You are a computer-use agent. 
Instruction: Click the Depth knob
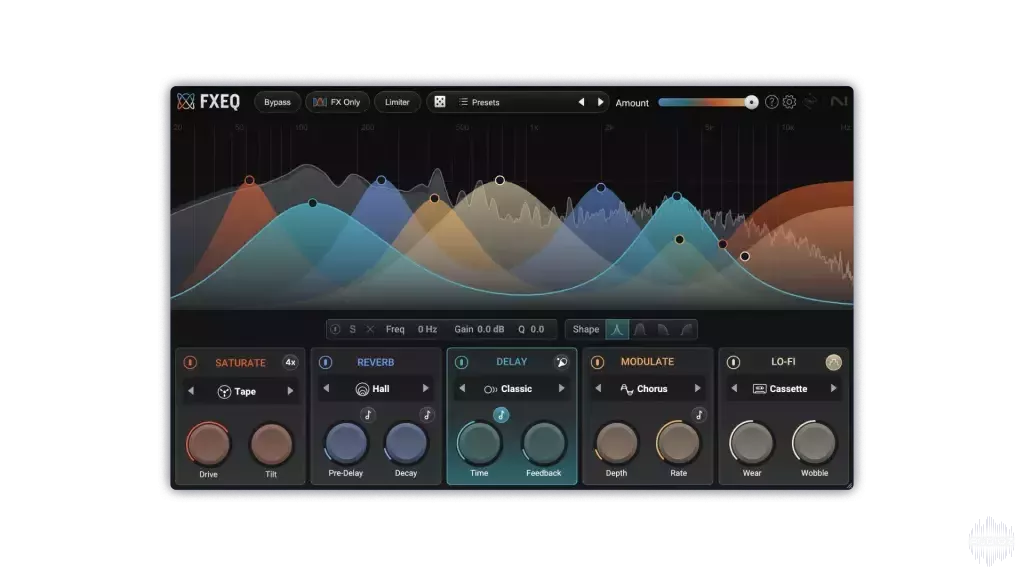pos(616,443)
